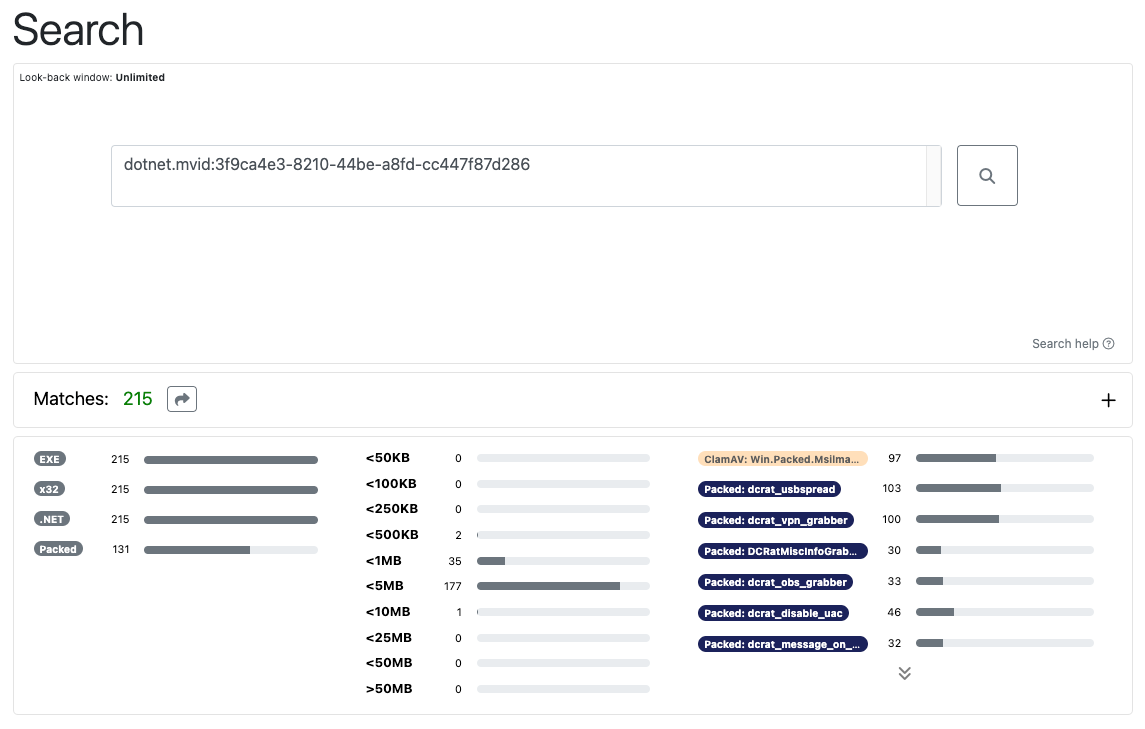
Task: Click the count 177 beside <5MB
Action: [x=453, y=587]
